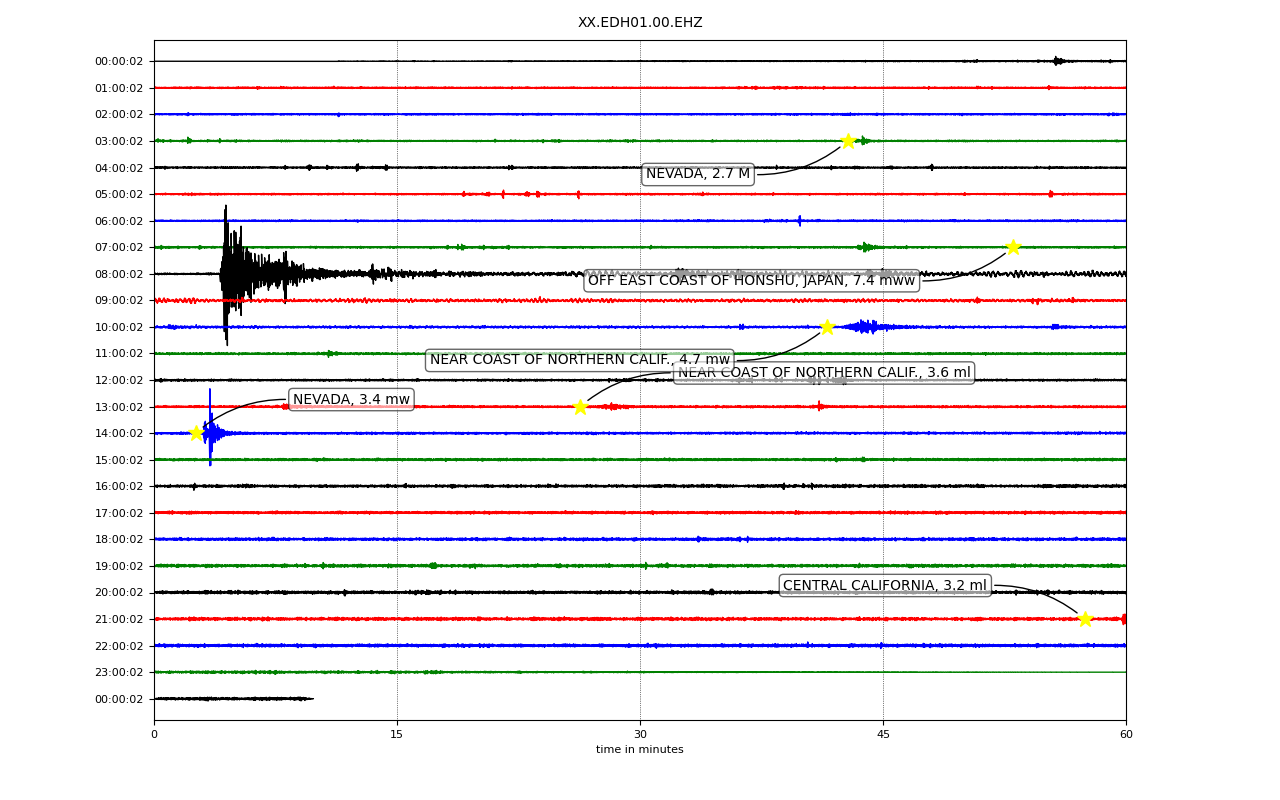Viewport: 1280px width, 800px height.
Task: Click the star on the blue 10:00:02 trace
Action: click(x=827, y=327)
